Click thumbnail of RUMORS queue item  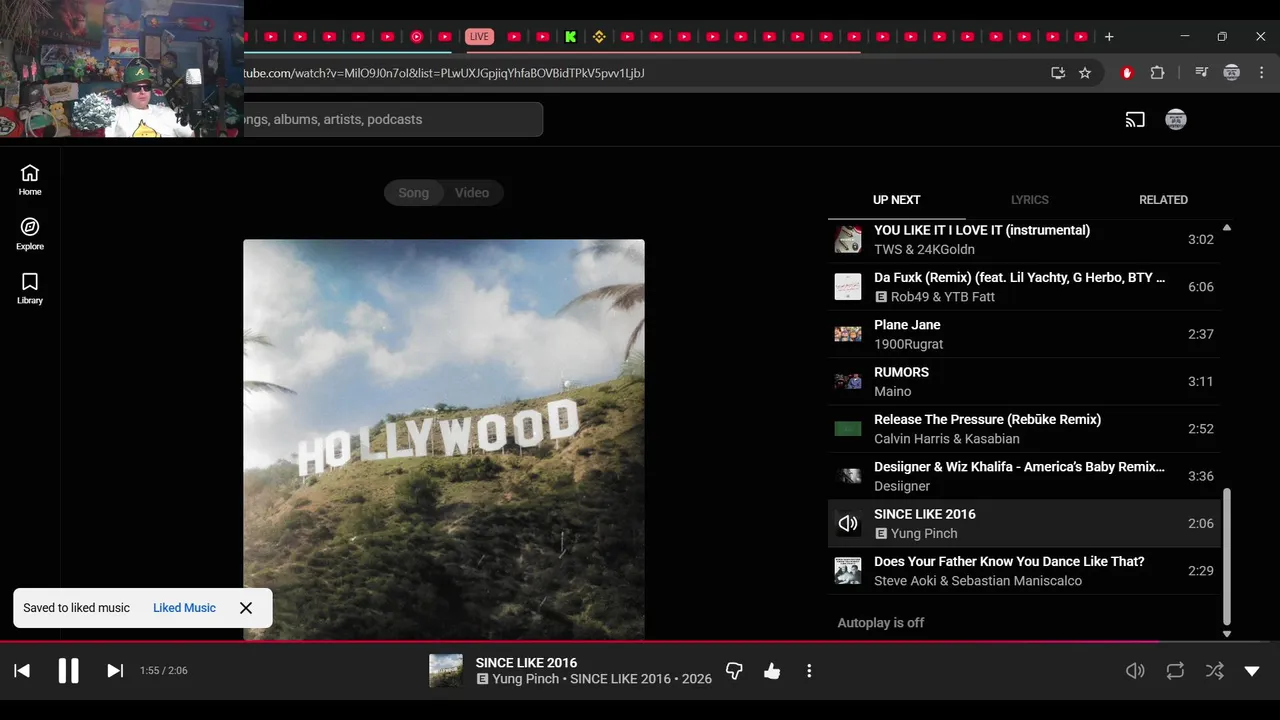coord(848,381)
